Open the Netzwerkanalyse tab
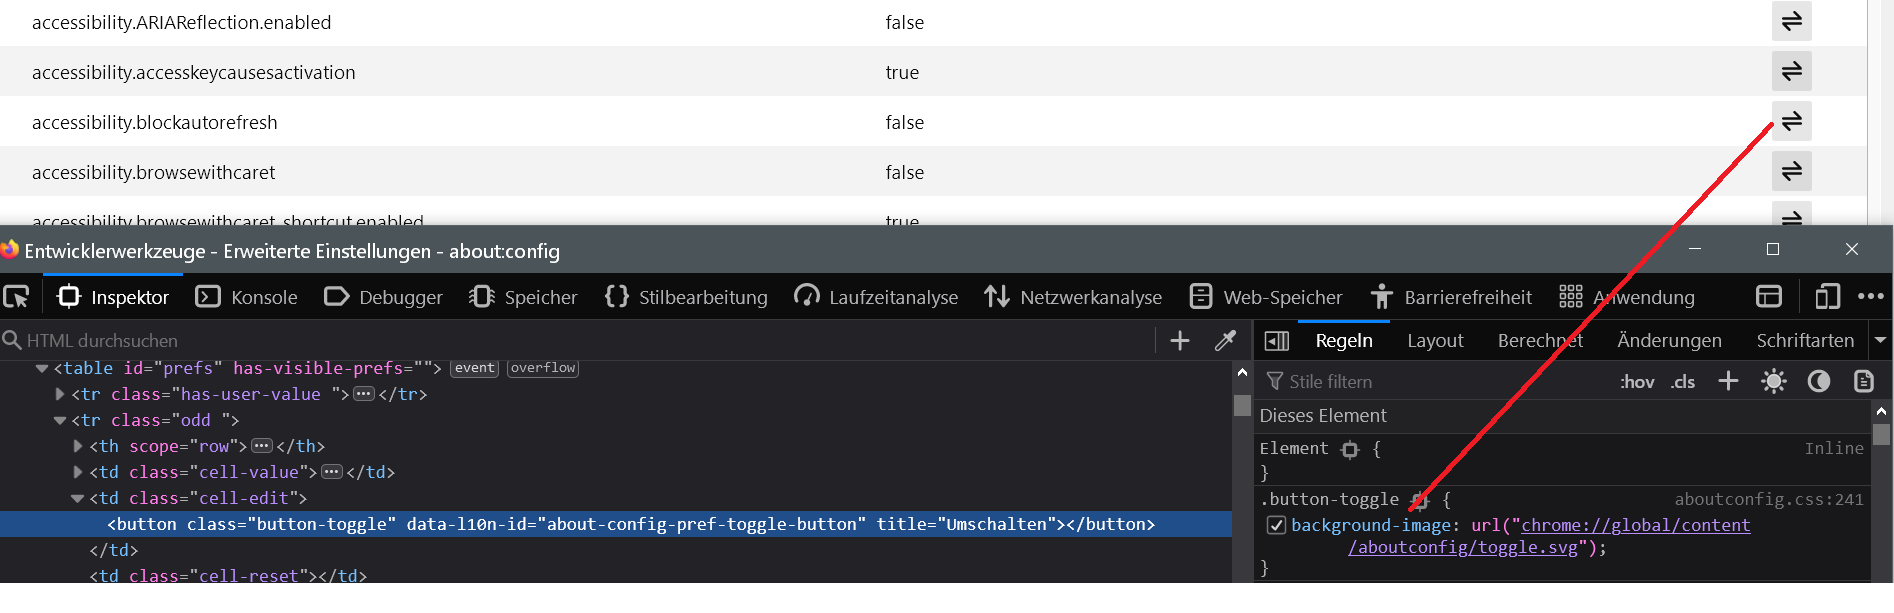The height and width of the screenshot is (613, 1894). [1073, 297]
